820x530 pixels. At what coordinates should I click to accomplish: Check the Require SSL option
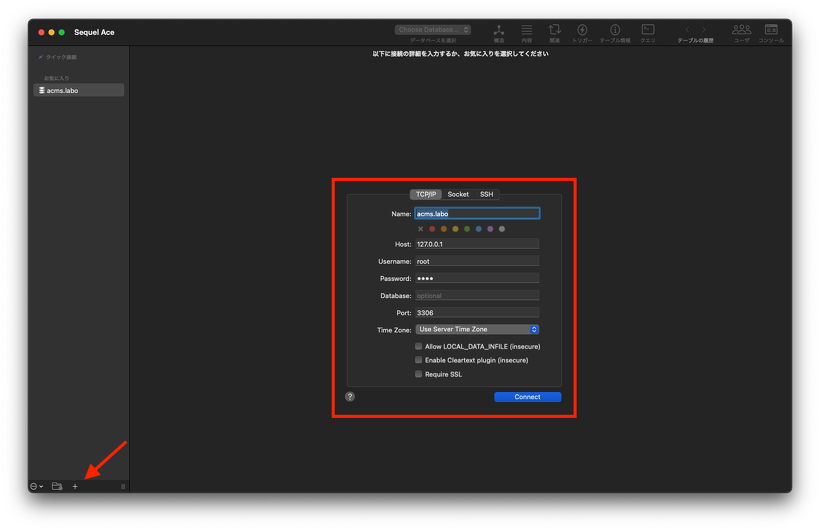point(419,374)
